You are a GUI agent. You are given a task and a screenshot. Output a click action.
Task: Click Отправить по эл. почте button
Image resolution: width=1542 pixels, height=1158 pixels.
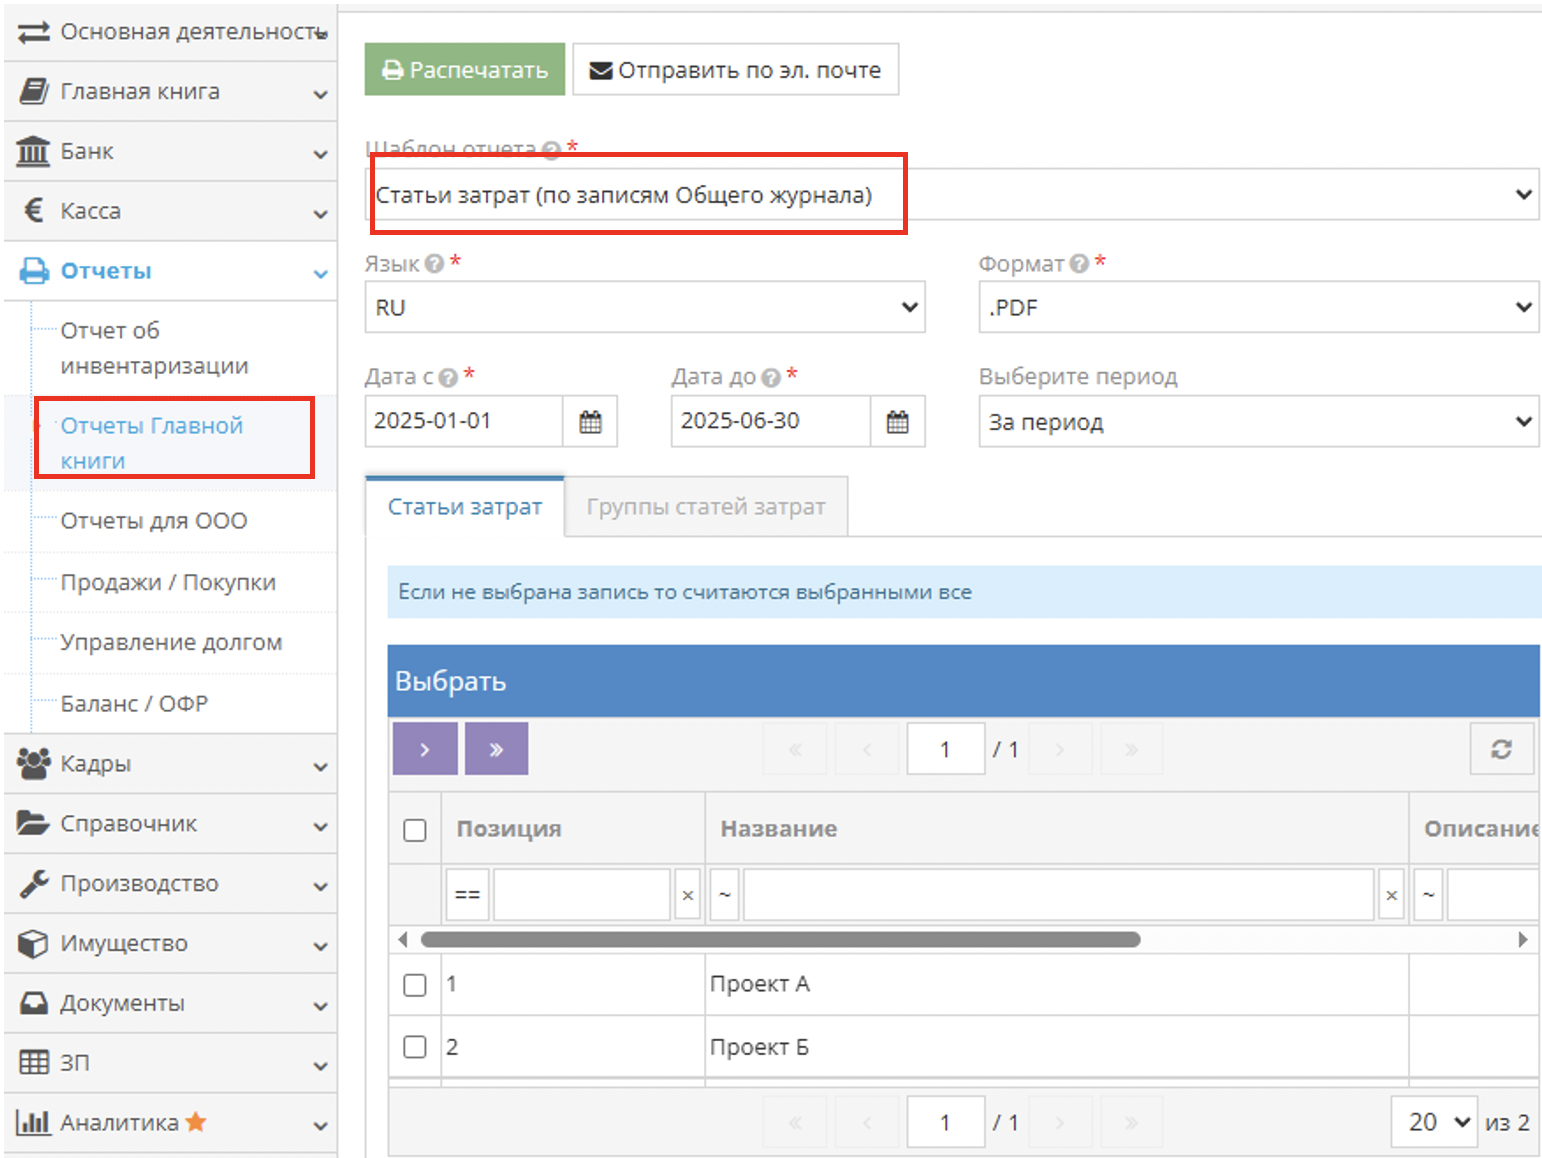tap(735, 70)
